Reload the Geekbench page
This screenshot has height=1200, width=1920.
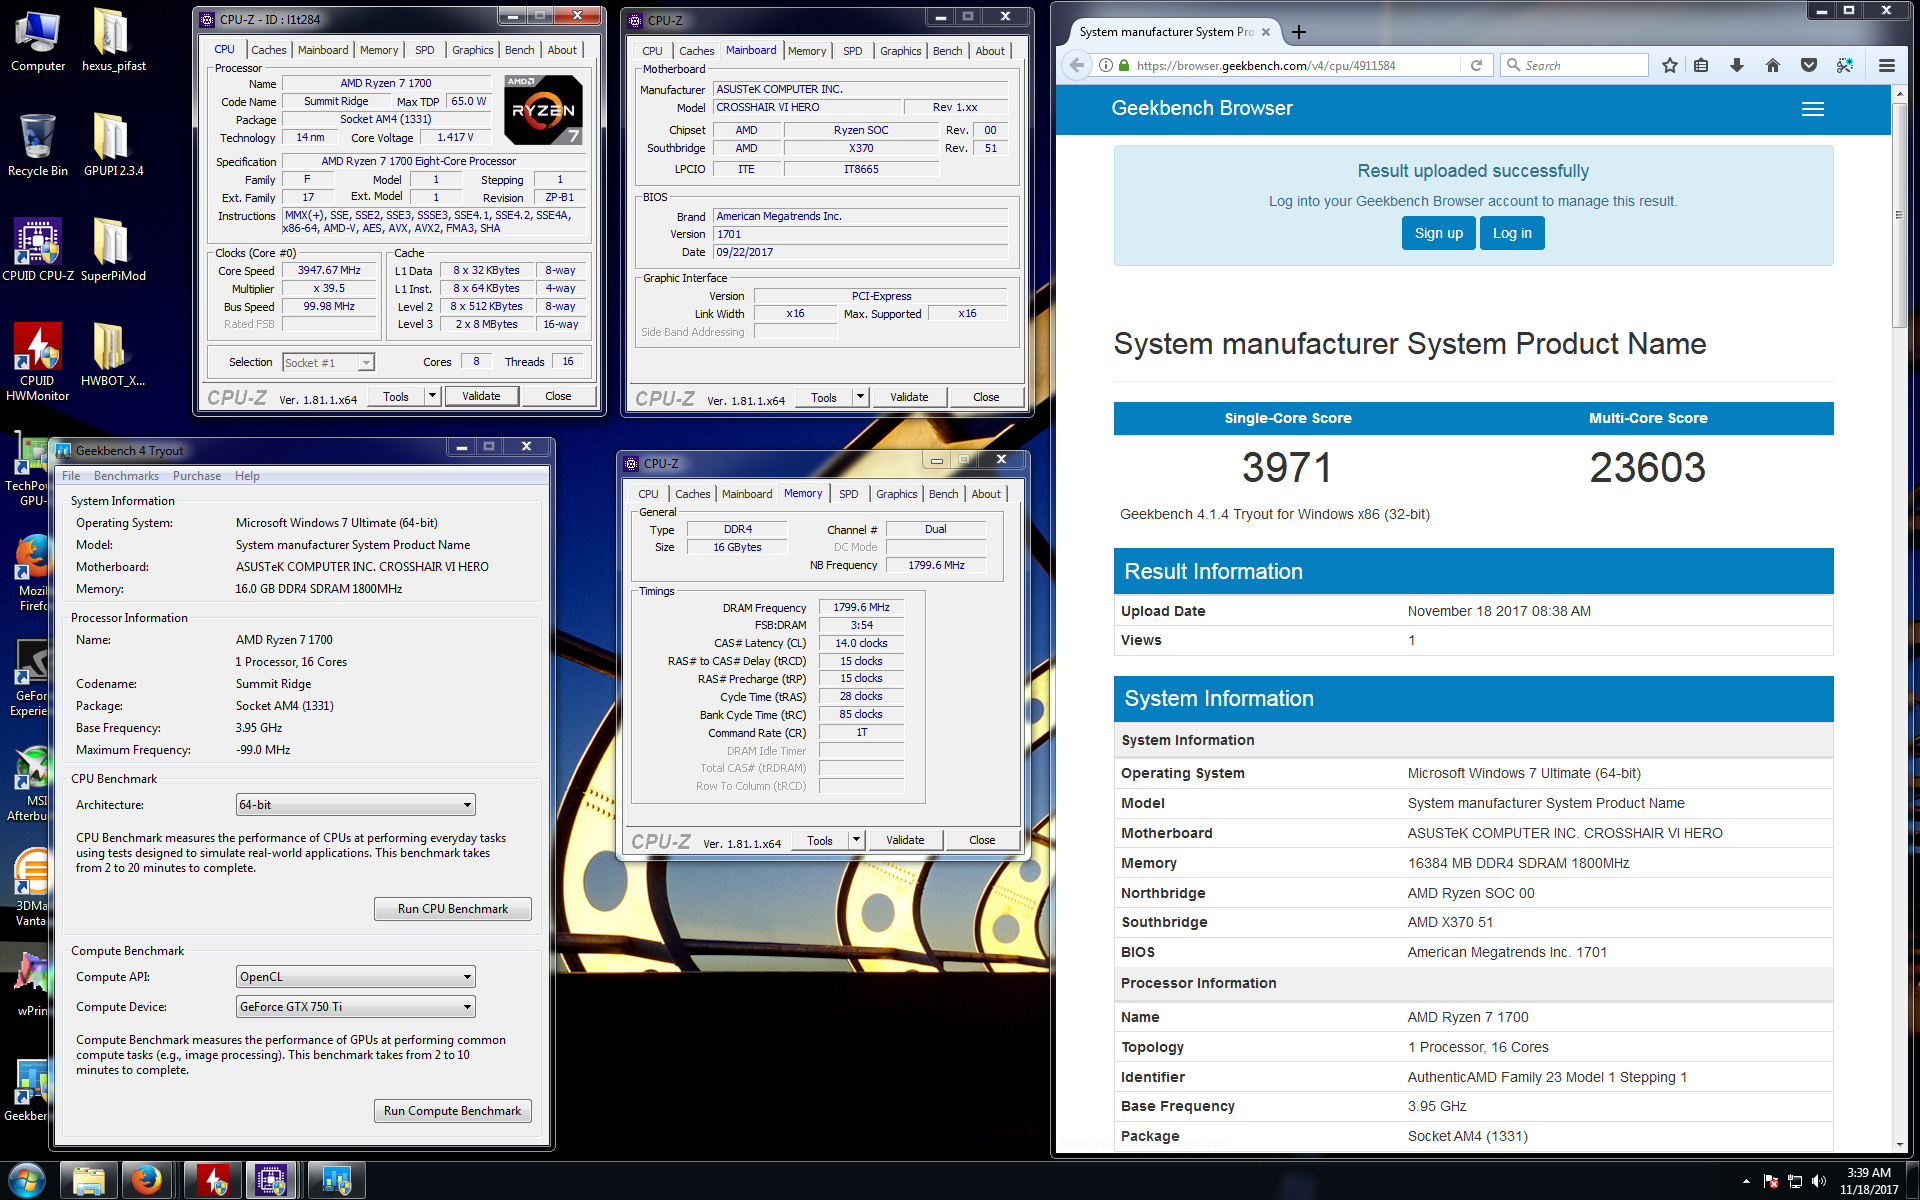tap(1476, 65)
